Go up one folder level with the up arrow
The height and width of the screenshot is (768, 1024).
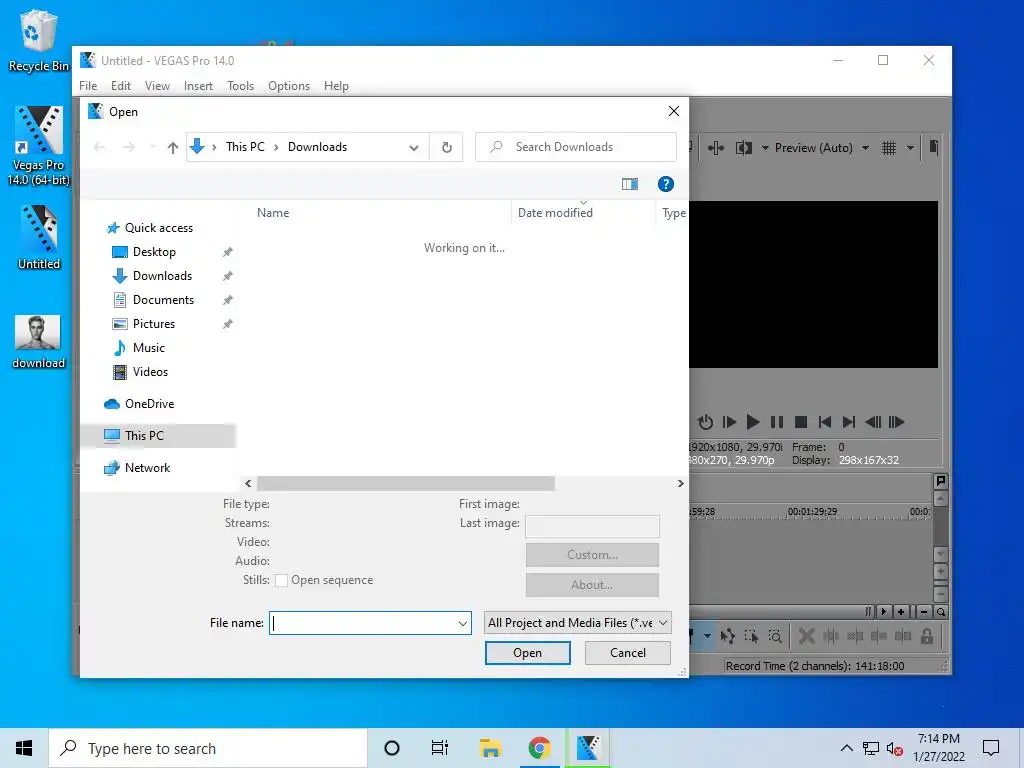172,148
